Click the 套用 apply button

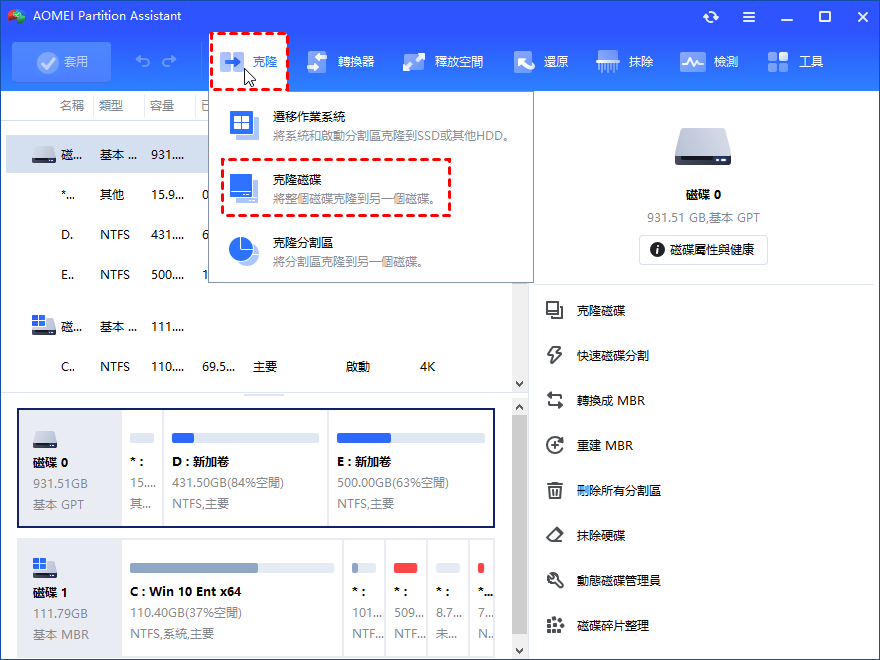click(61, 61)
